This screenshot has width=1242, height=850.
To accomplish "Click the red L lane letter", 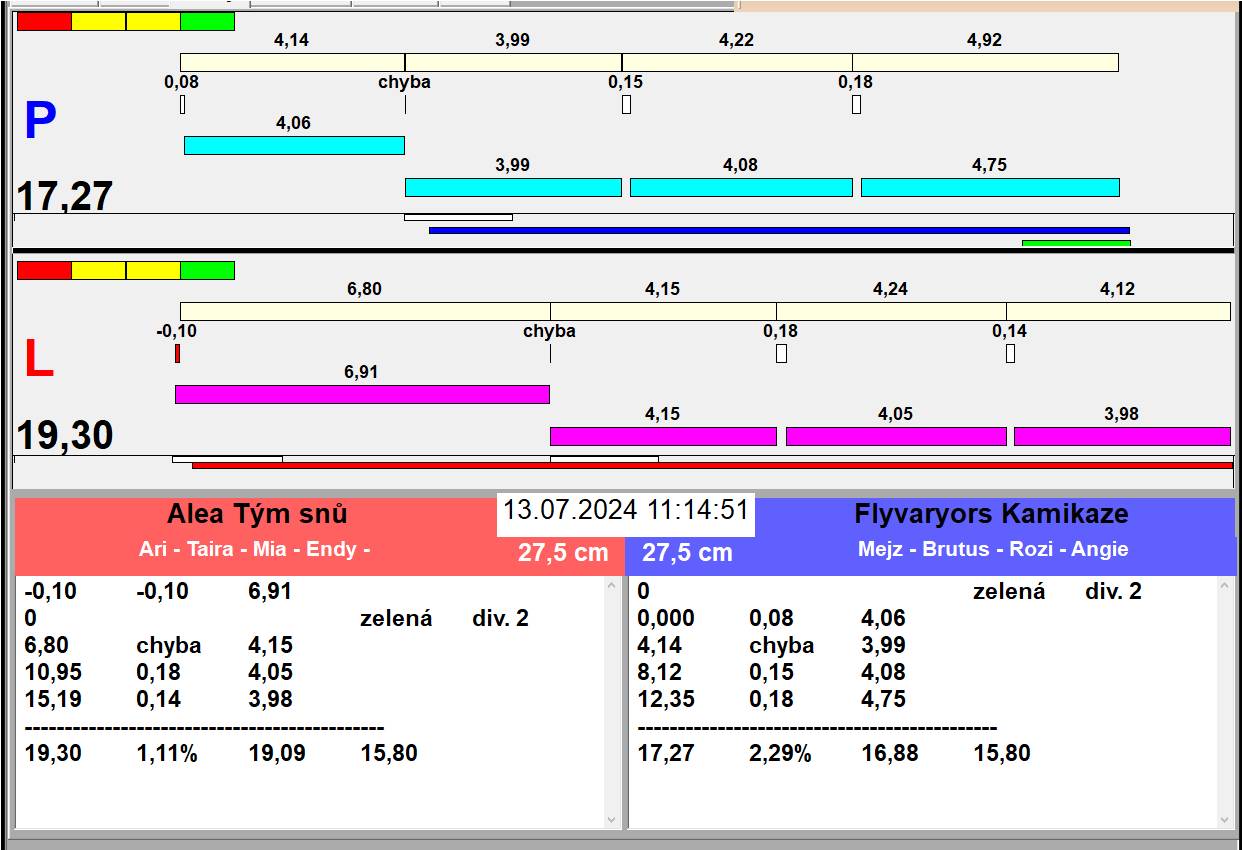I will pyautogui.click(x=38, y=360).
